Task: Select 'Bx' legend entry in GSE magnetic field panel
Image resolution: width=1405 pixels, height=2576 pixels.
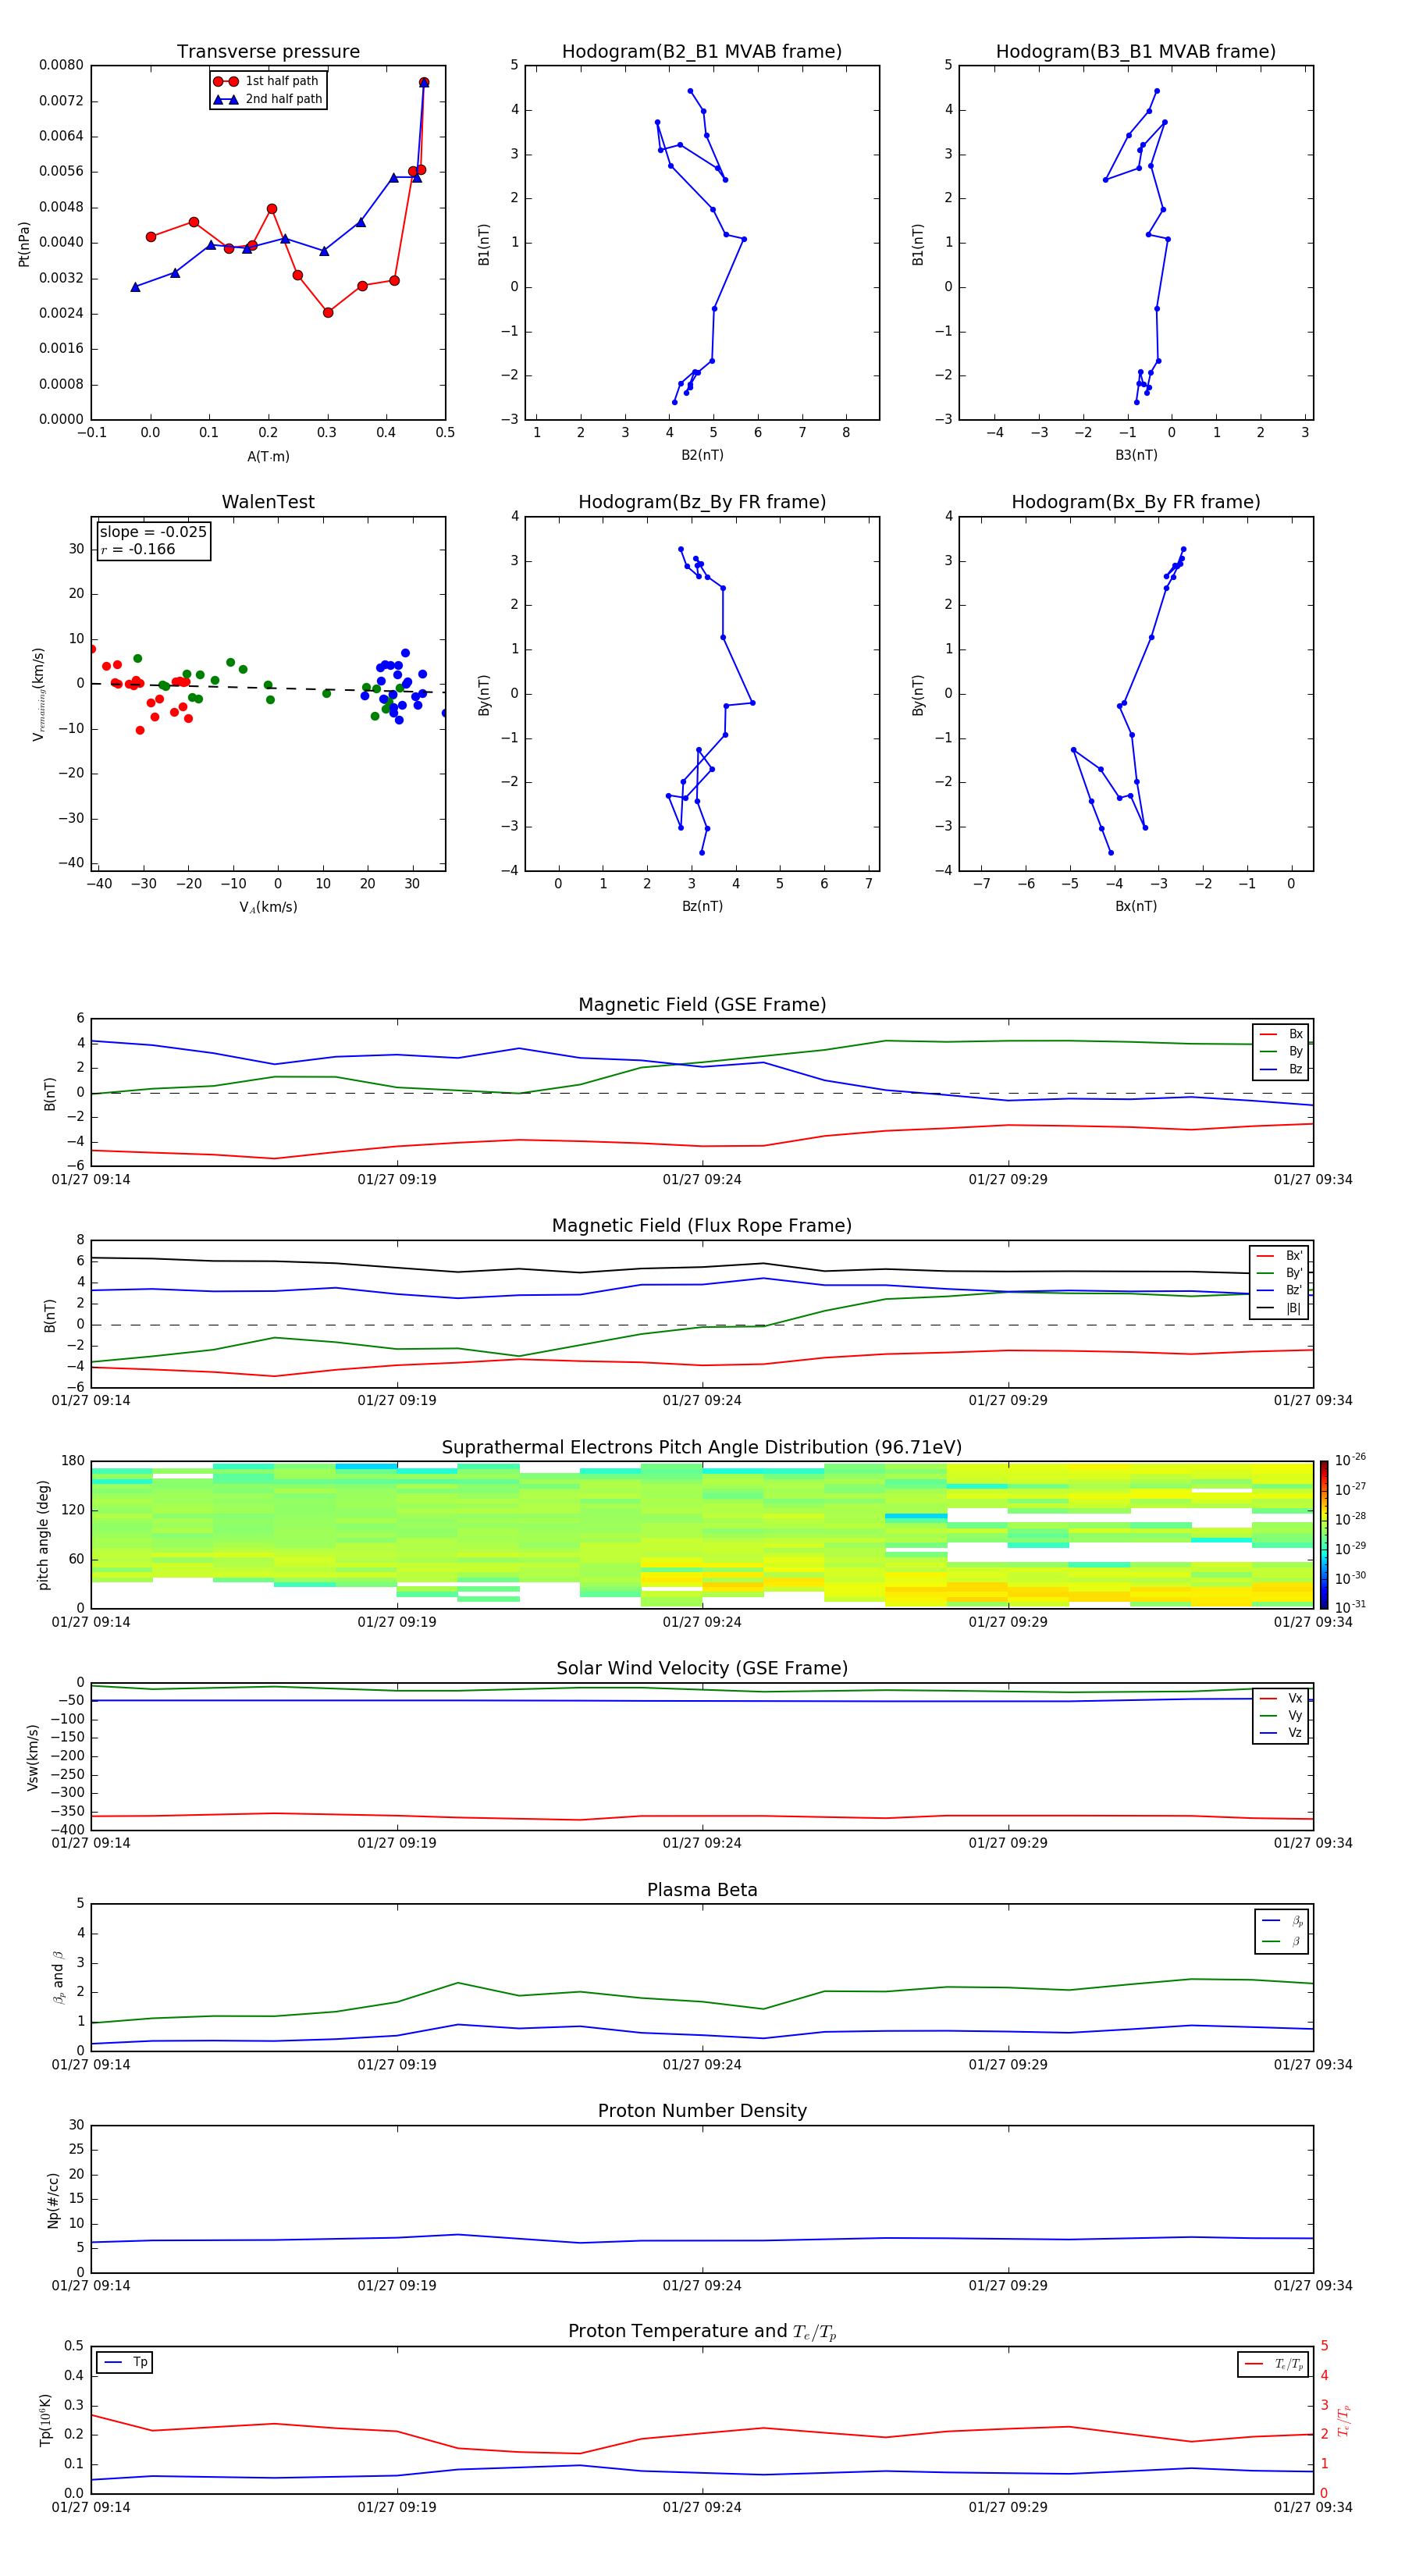Action: [x=1281, y=1035]
